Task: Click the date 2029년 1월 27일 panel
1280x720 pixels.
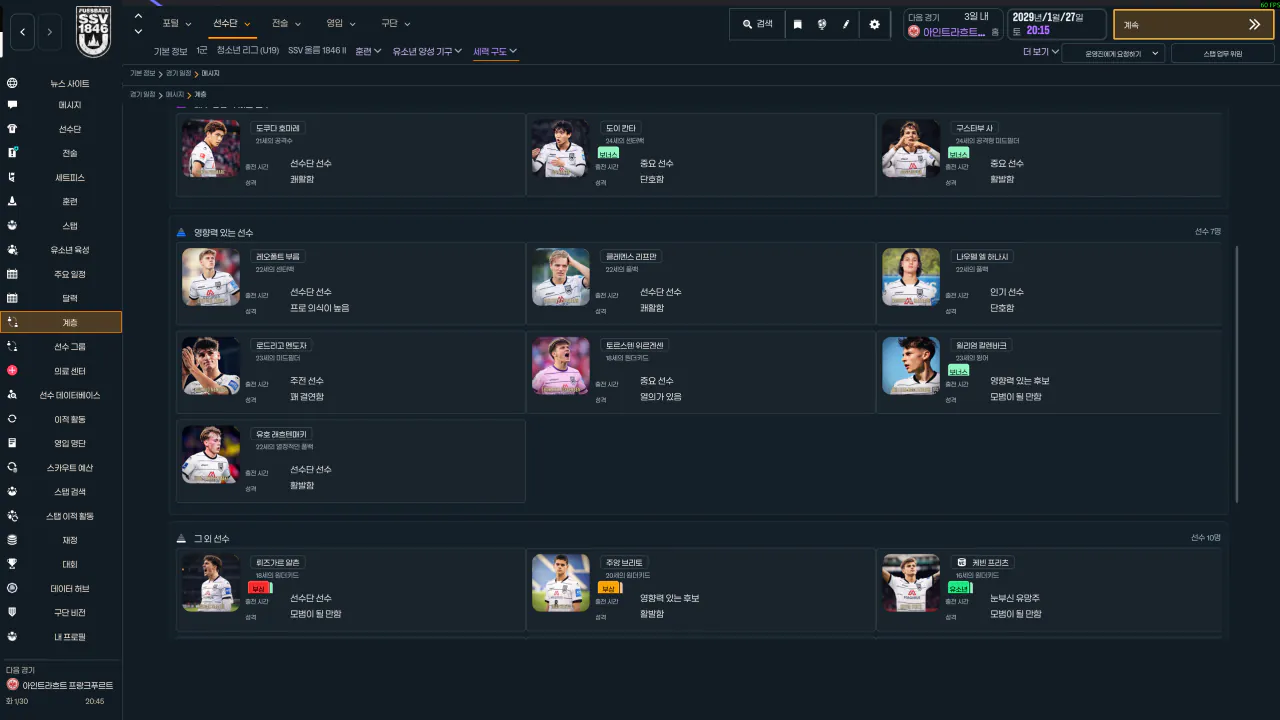Action: [1057, 24]
